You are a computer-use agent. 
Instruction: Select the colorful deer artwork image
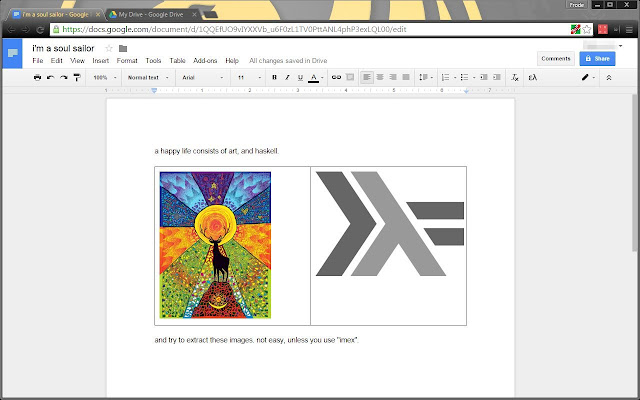215,245
